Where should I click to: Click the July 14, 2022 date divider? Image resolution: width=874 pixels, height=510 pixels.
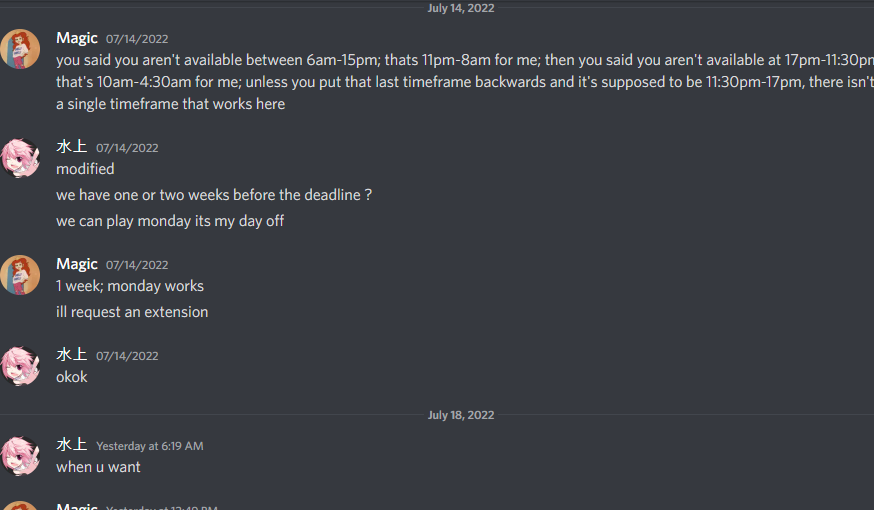pyautogui.click(x=461, y=8)
